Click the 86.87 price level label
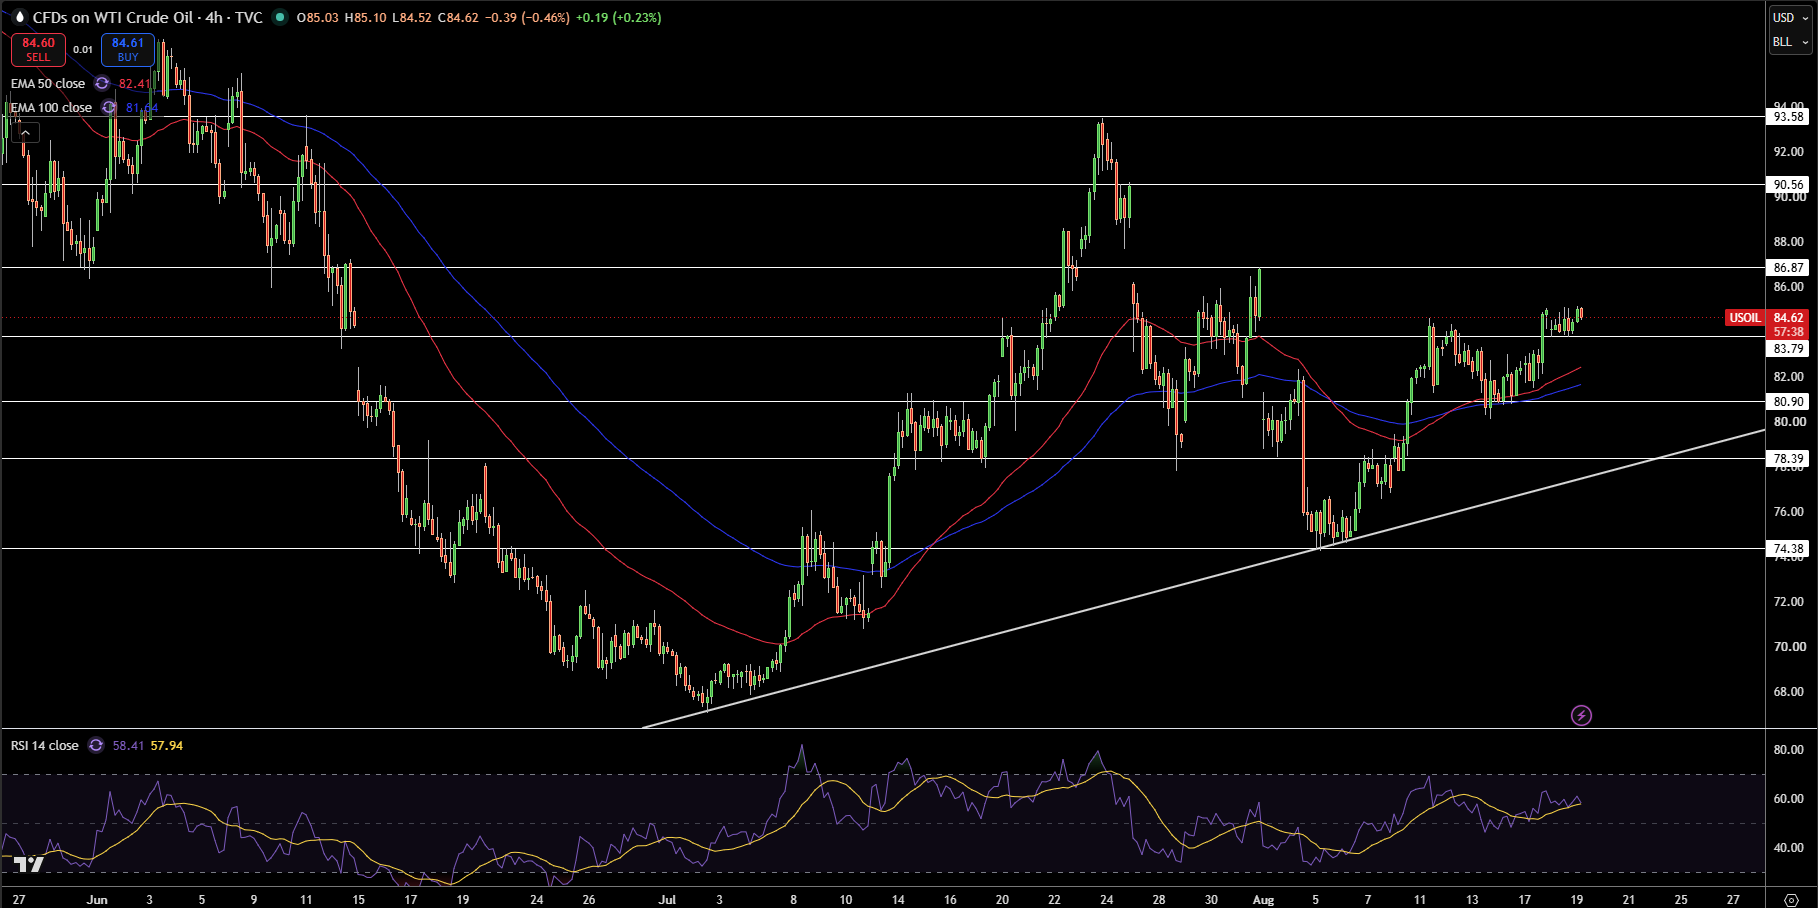 [1789, 268]
